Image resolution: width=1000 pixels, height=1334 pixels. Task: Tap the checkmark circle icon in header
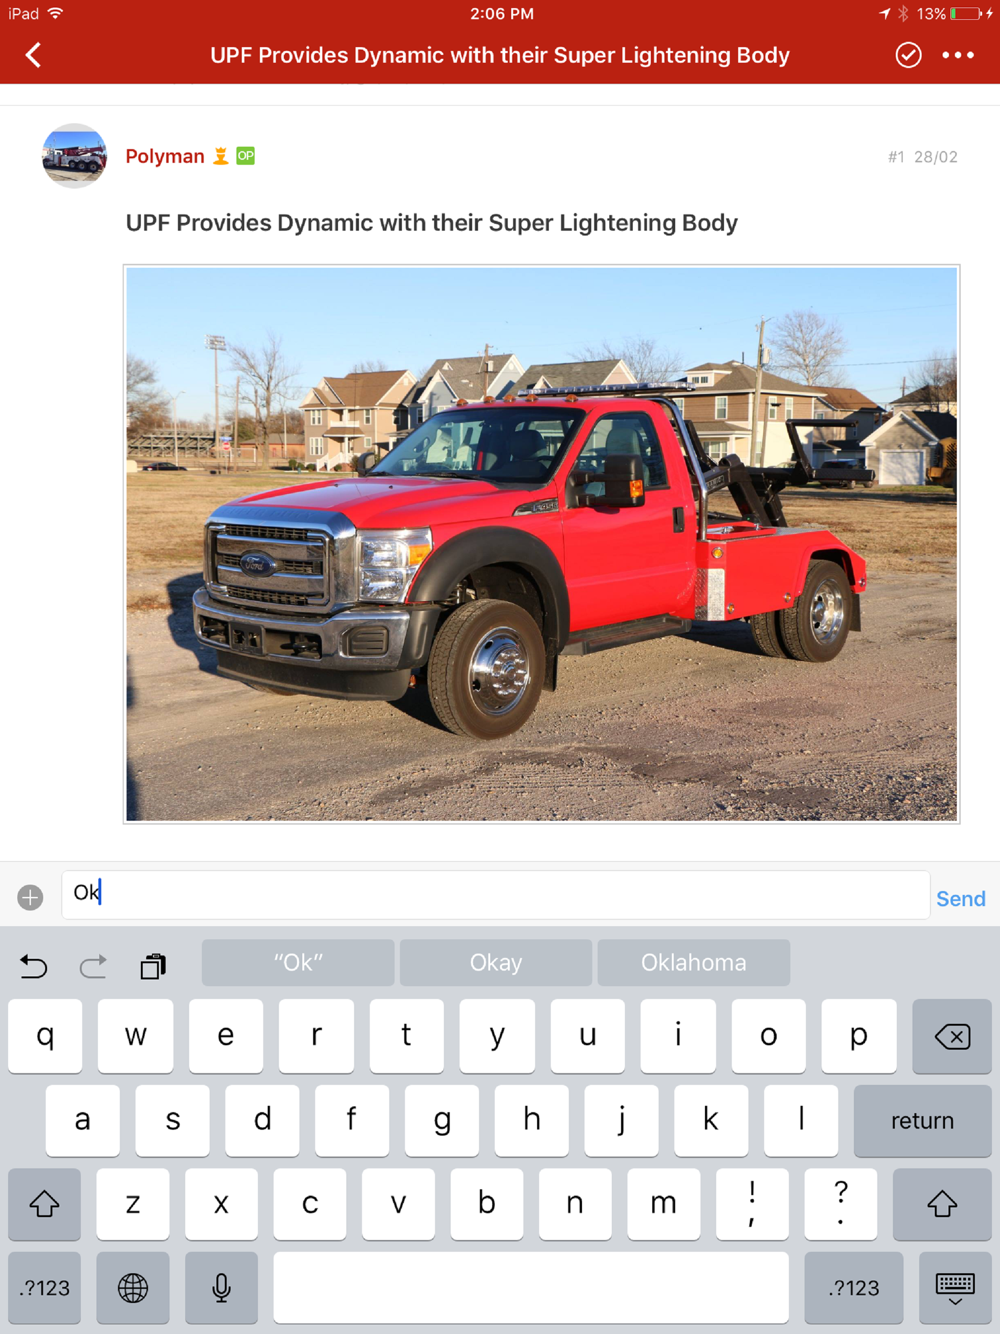click(908, 55)
